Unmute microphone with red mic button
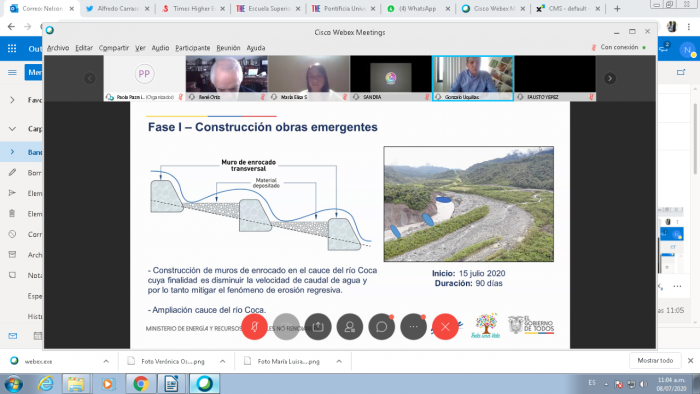Viewport: 700px width, 394px height. point(254,327)
